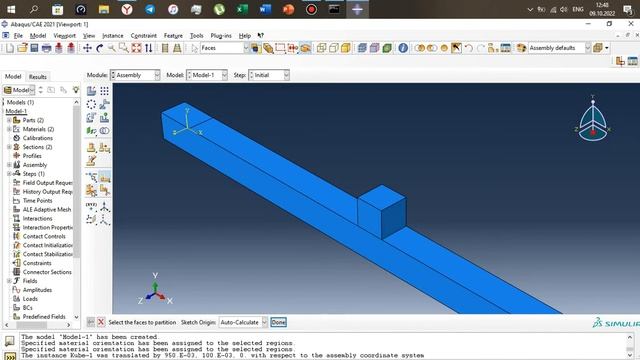Expand the Parts (2) tree node
Screen dimensions: 640x360
click(x=9, y=120)
